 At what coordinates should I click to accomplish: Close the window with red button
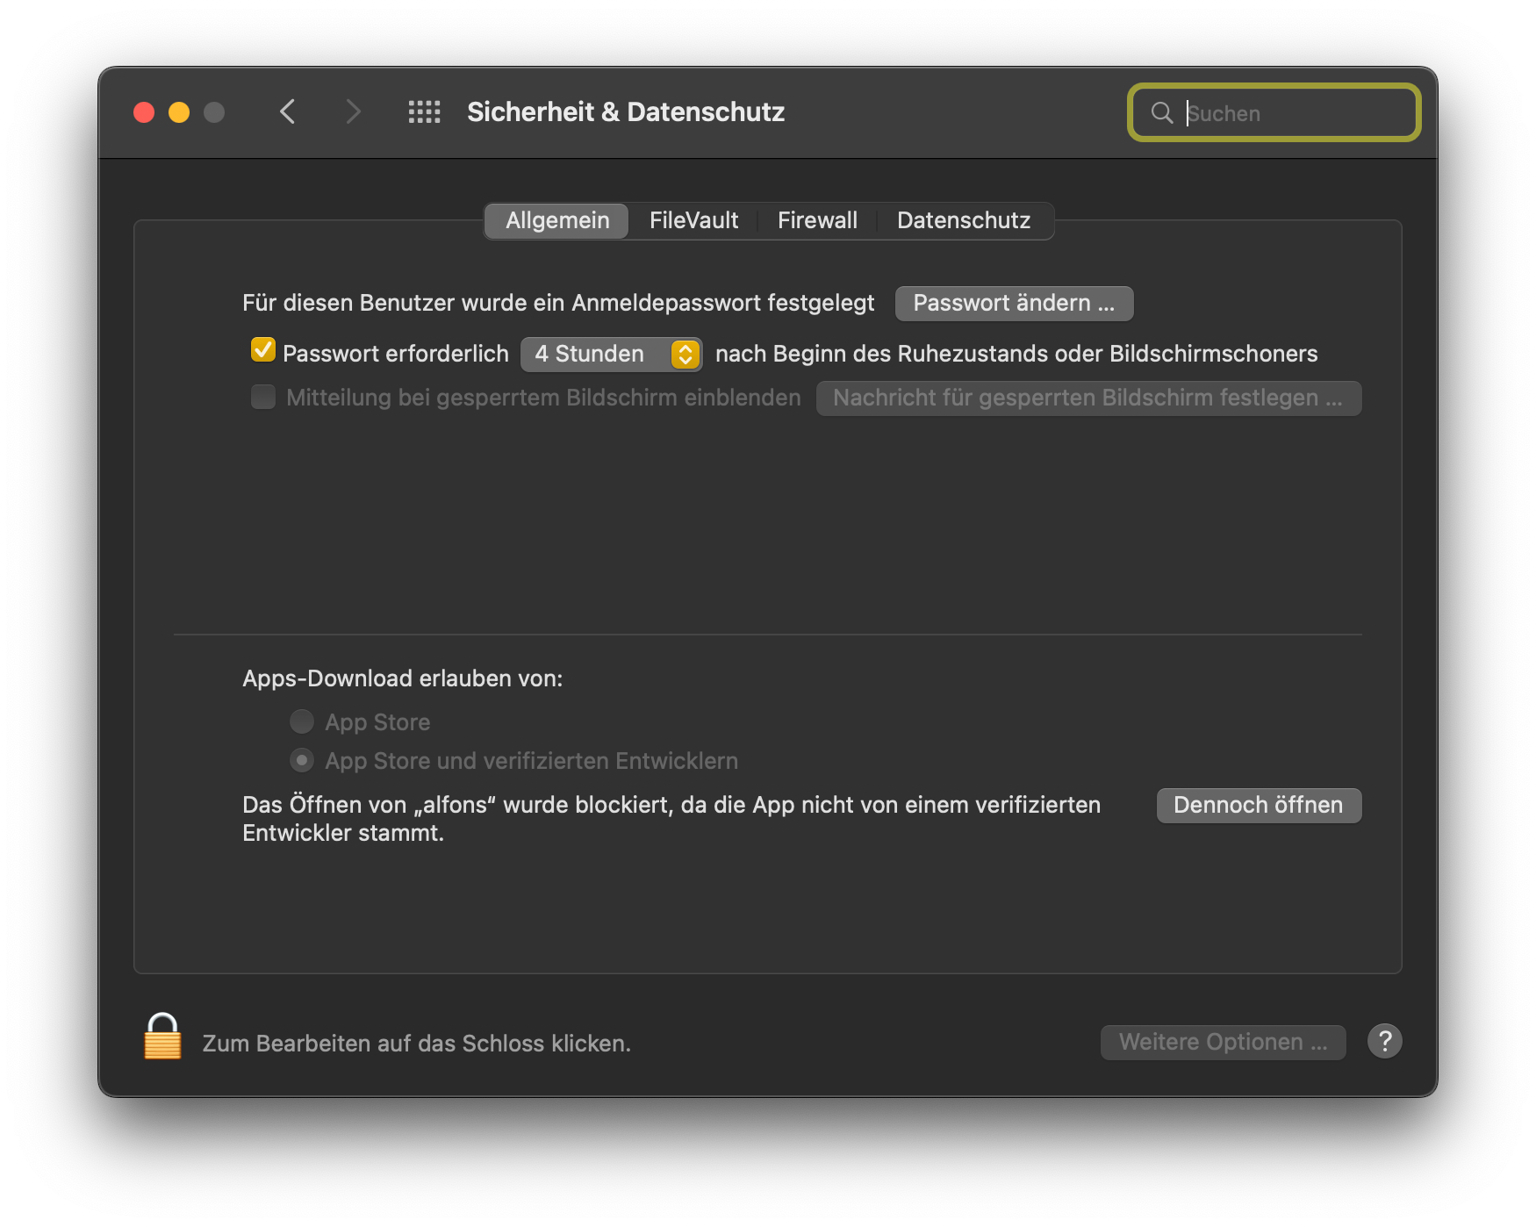coord(144,112)
